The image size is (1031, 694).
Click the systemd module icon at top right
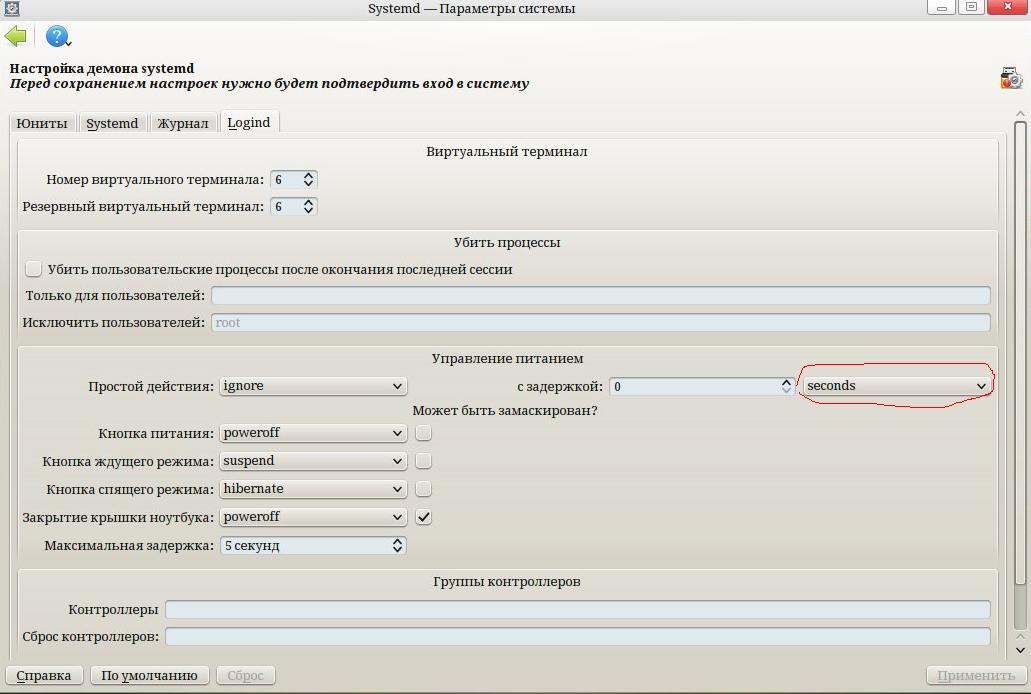(x=1011, y=78)
